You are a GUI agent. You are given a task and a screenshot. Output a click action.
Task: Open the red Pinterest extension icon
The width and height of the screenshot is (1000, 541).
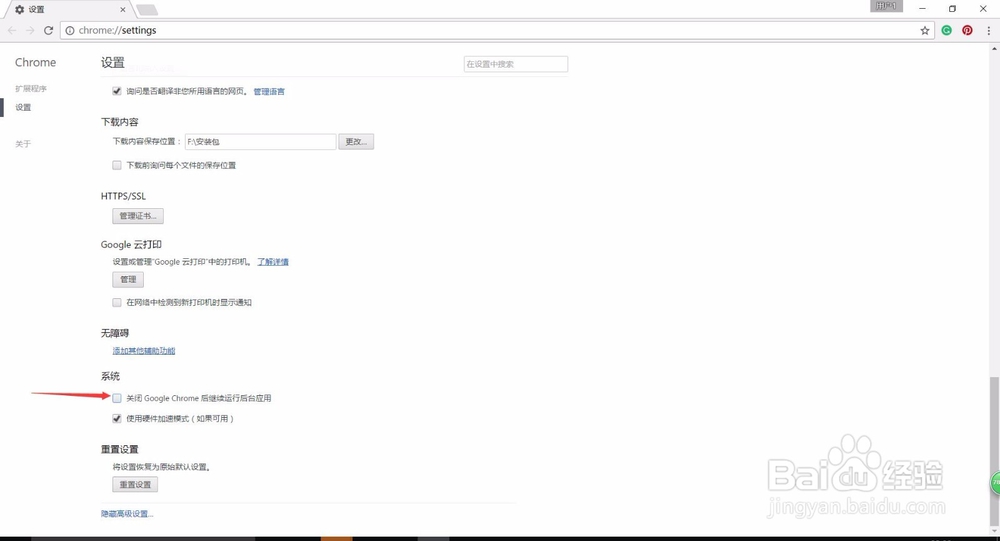pos(967,30)
